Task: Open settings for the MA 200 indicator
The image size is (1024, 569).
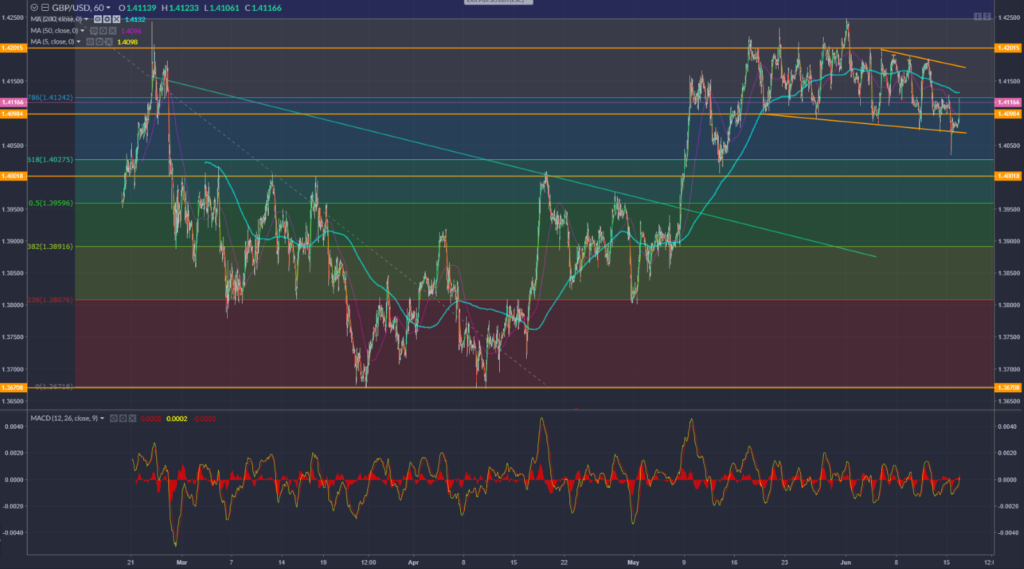Action: tap(107, 19)
